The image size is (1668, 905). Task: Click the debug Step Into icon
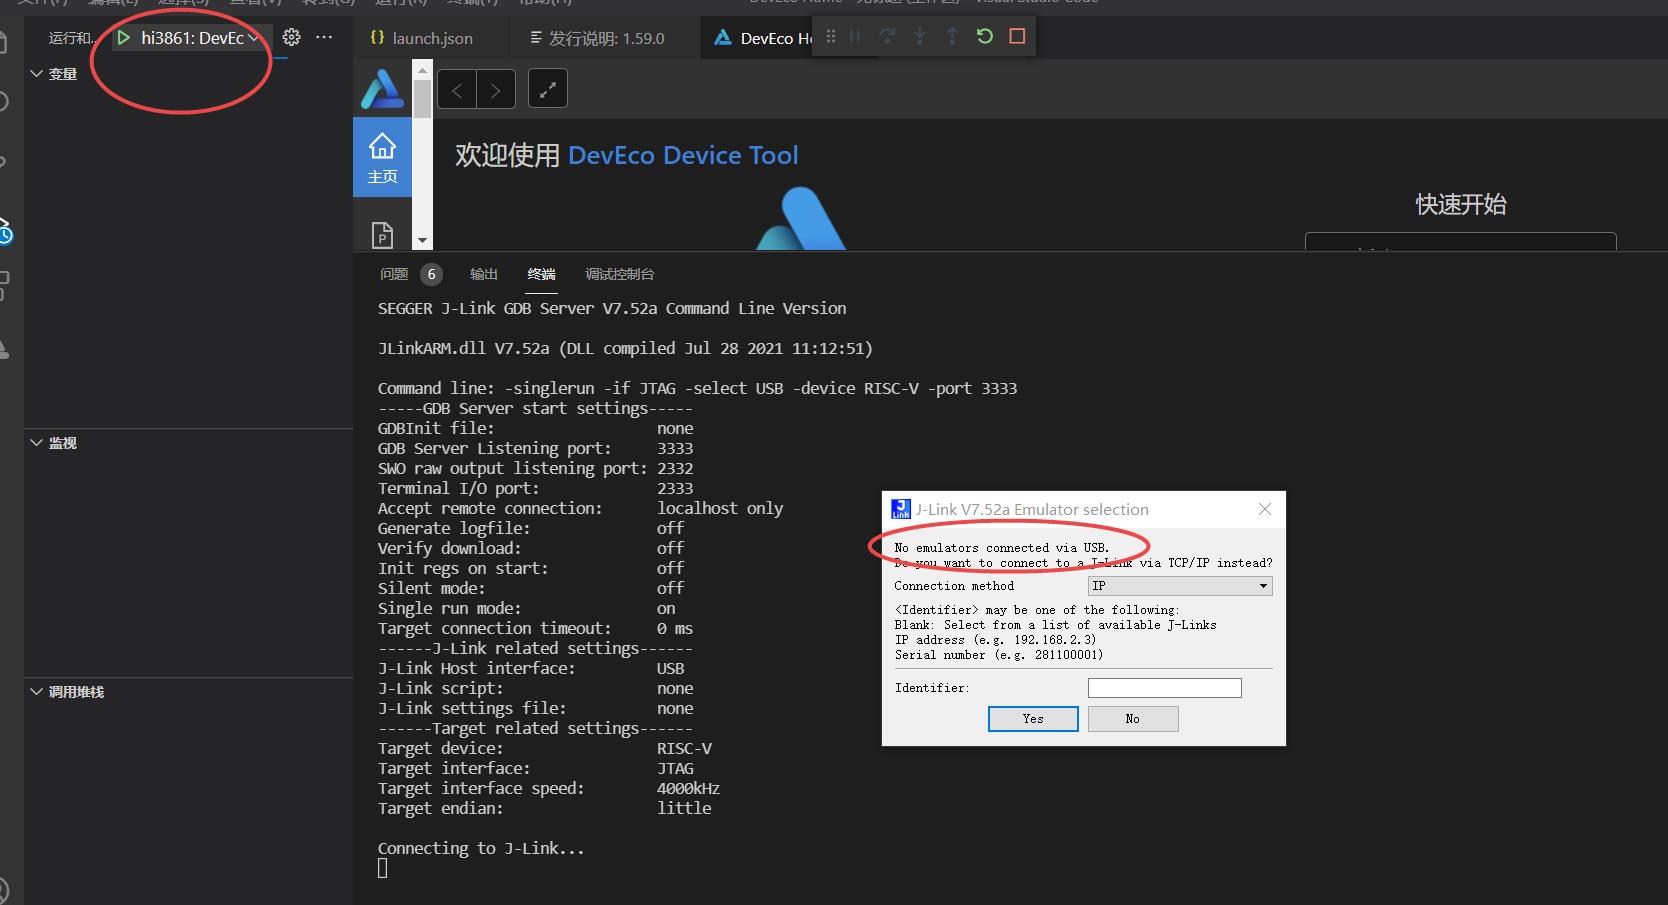tap(919, 36)
